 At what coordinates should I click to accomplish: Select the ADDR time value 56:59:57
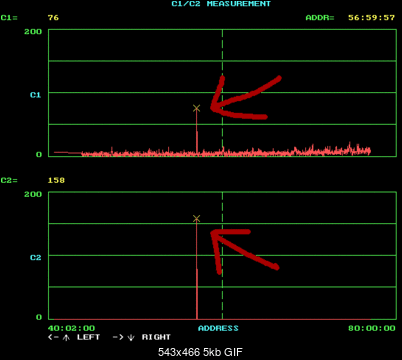pos(371,18)
